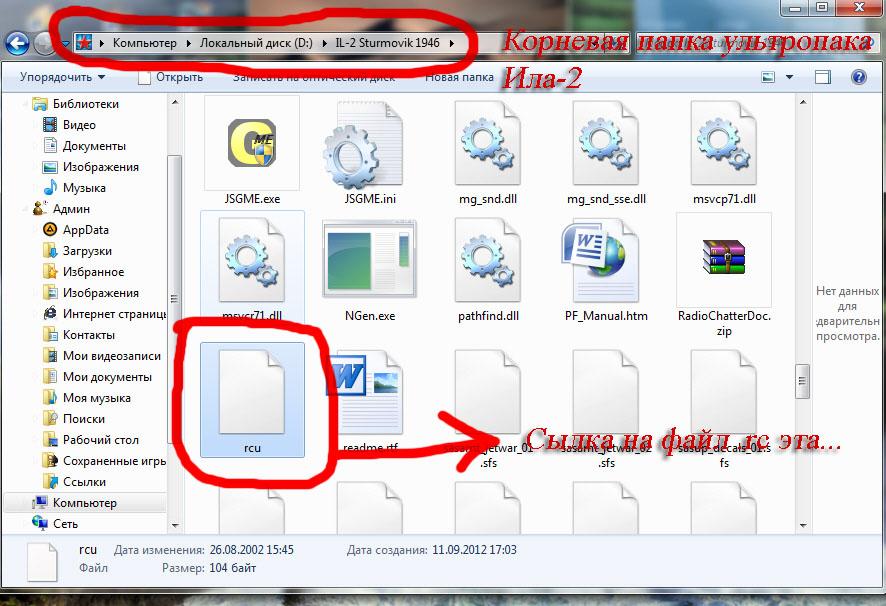This screenshot has height=606, width=886.
Task: Select the readme.rtf Word document icon
Action: pos(365,391)
